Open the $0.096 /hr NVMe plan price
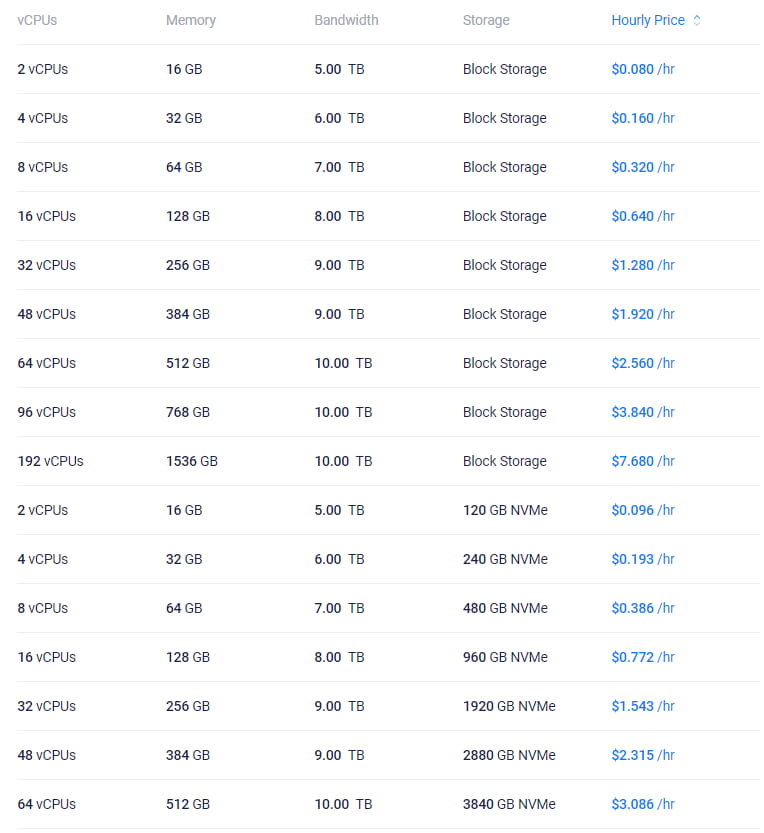 point(643,510)
